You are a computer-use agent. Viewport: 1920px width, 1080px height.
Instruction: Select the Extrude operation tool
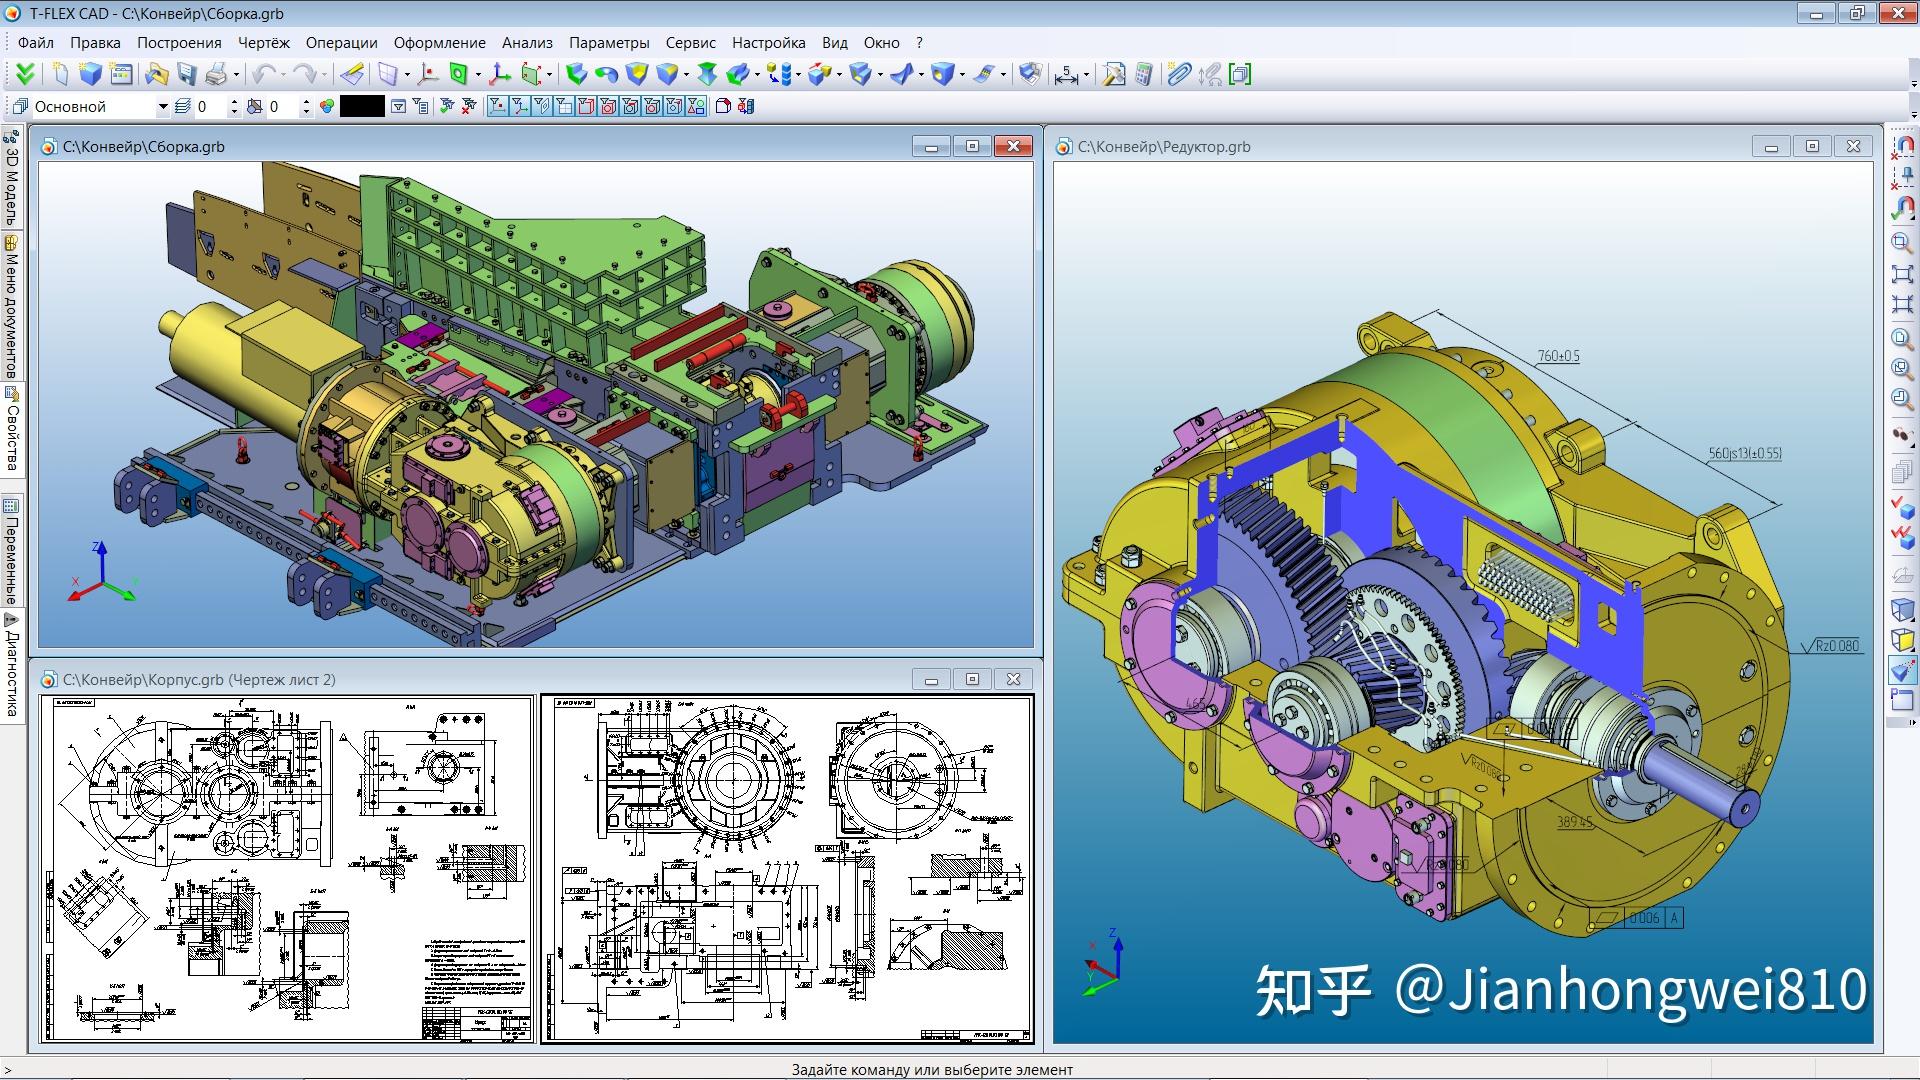(x=577, y=73)
